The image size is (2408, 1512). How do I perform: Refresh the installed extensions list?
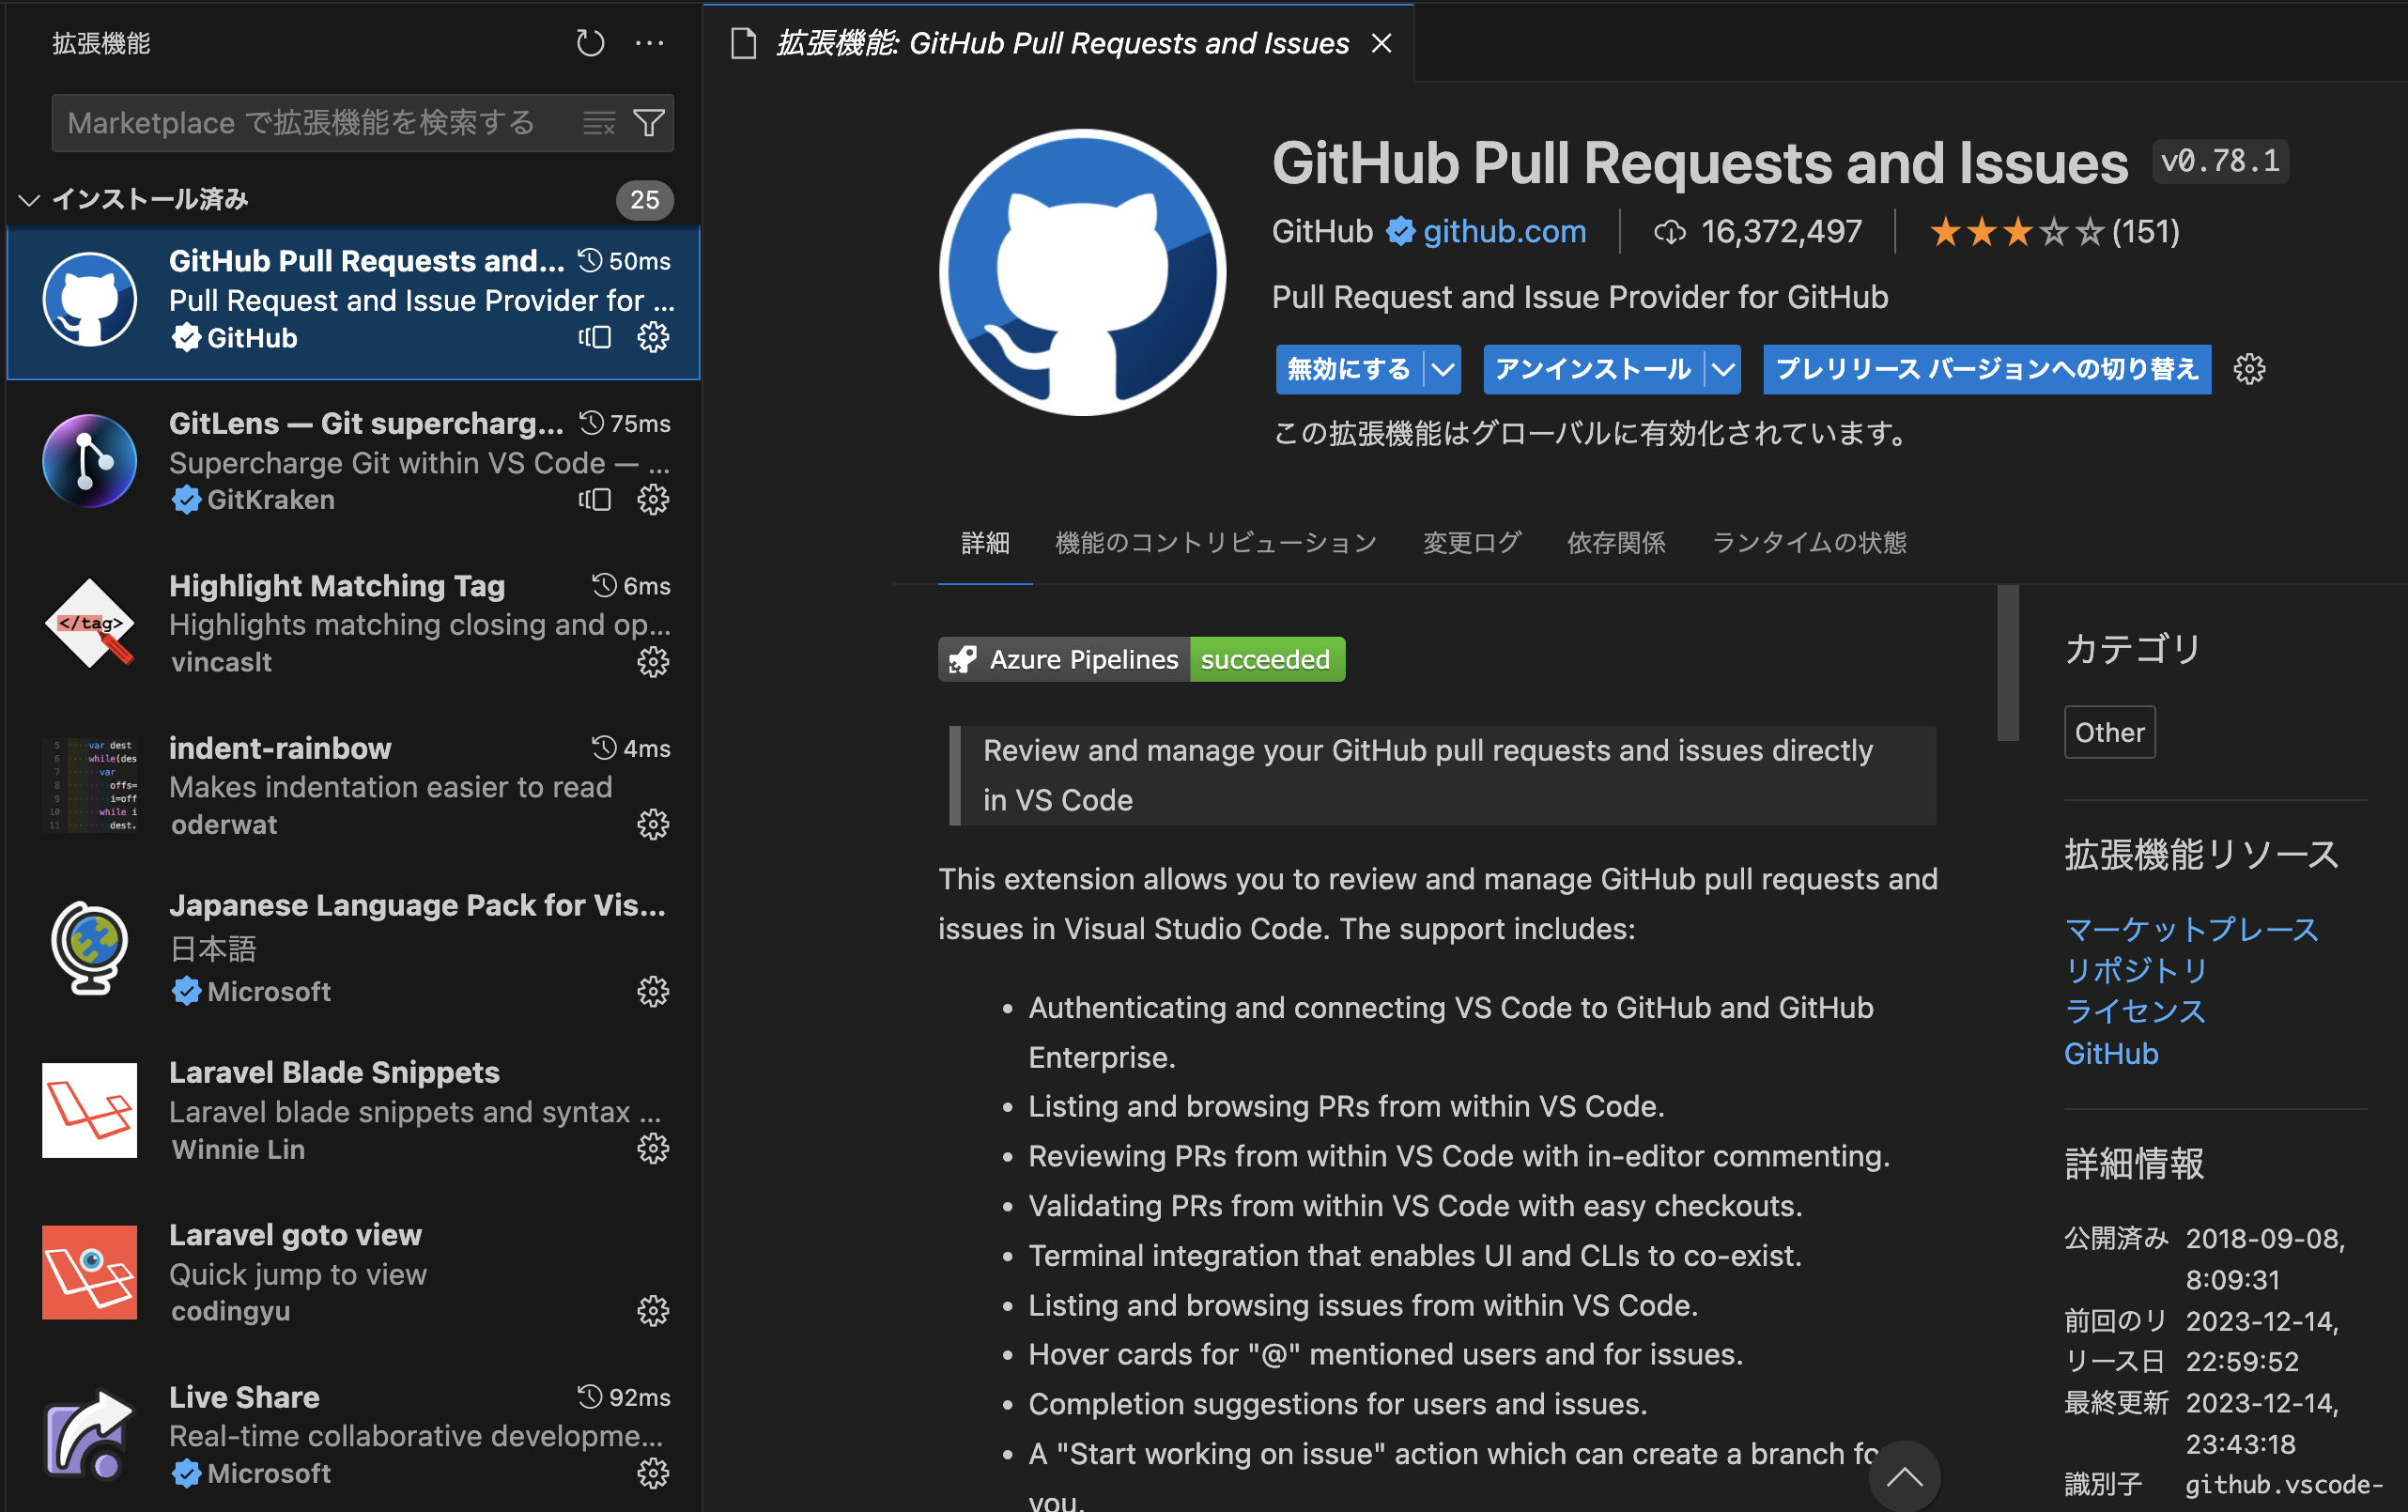tap(590, 43)
